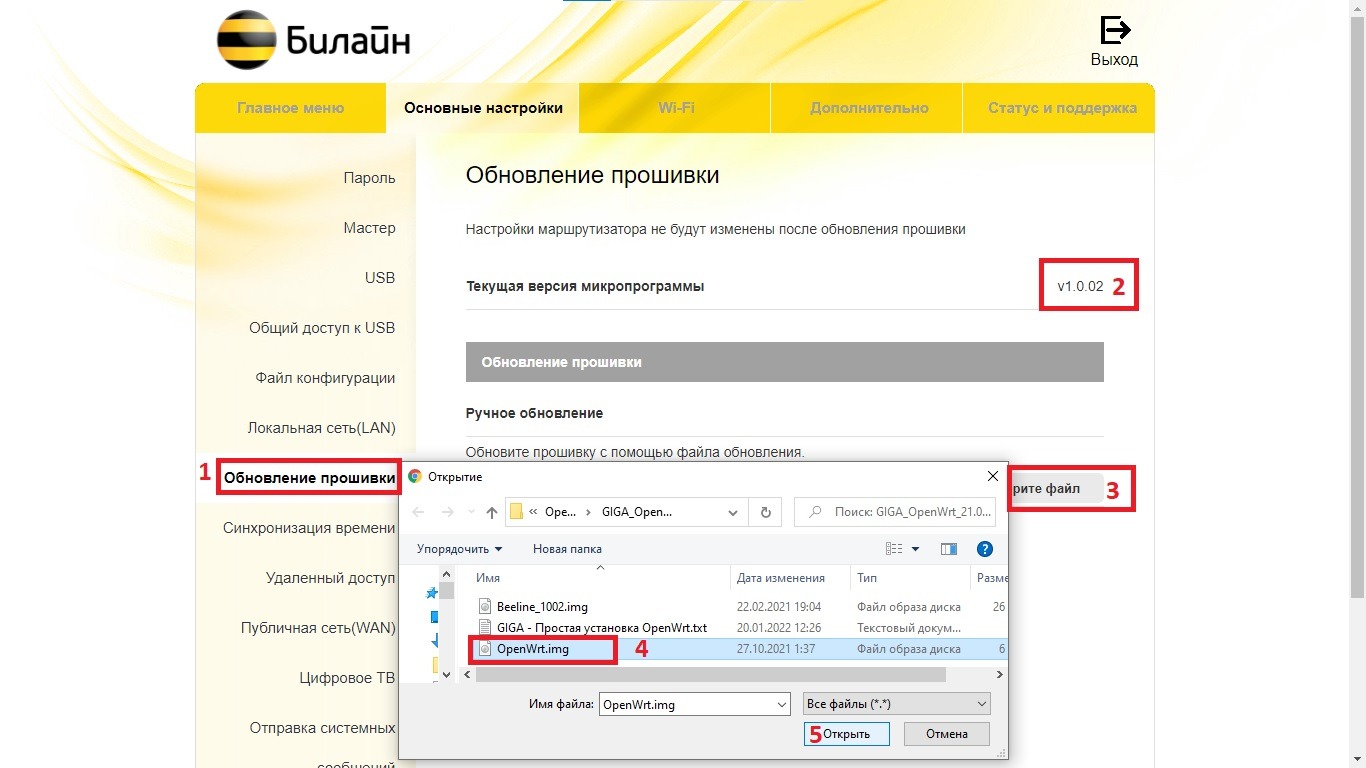
Task: Click the firmware version v1.0.02 value
Action: pyautogui.click(x=1080, y=286)
